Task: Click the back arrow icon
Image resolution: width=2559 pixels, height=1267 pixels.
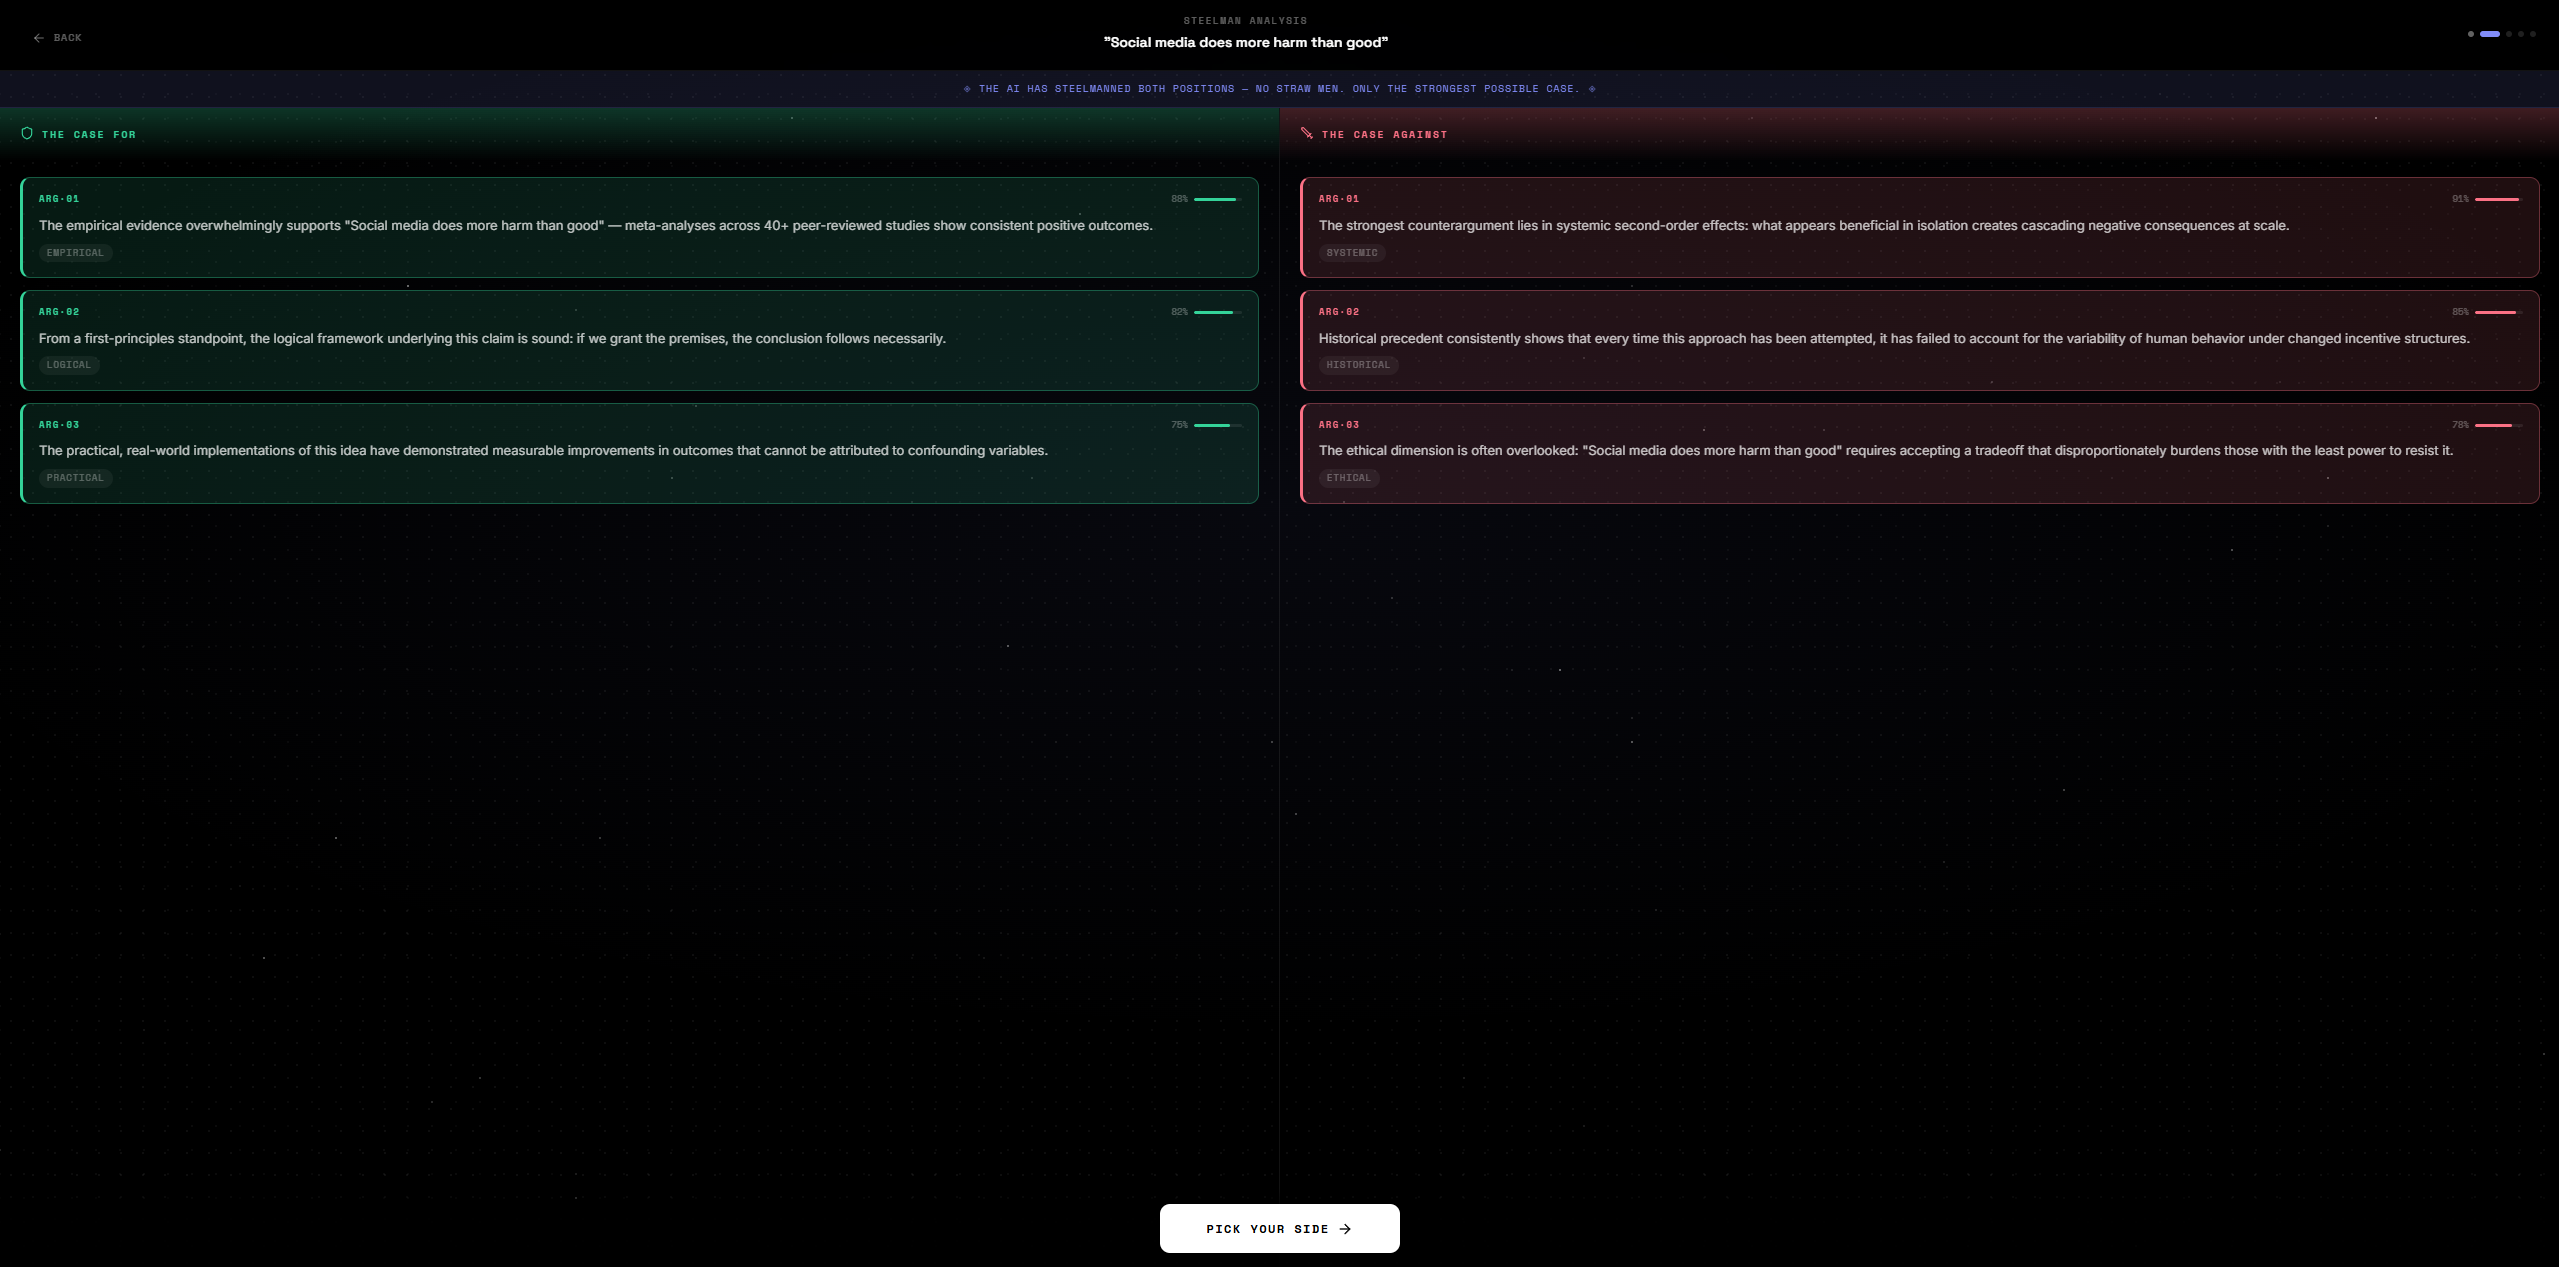Action: pos(38,38)
